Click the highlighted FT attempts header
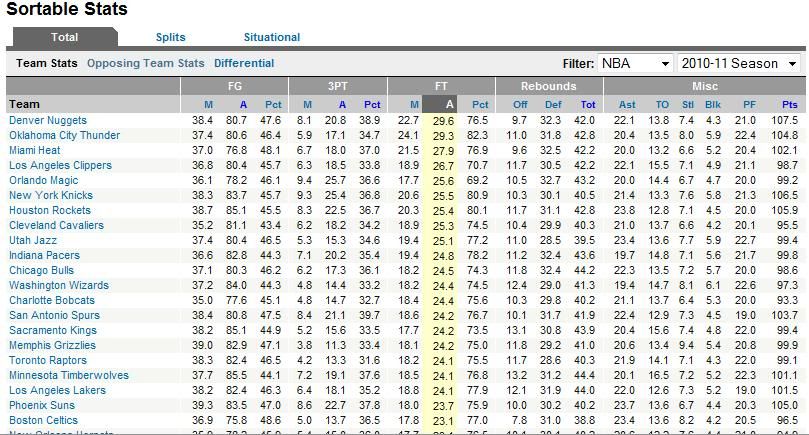809x435 pixels. tap(440, 104)
